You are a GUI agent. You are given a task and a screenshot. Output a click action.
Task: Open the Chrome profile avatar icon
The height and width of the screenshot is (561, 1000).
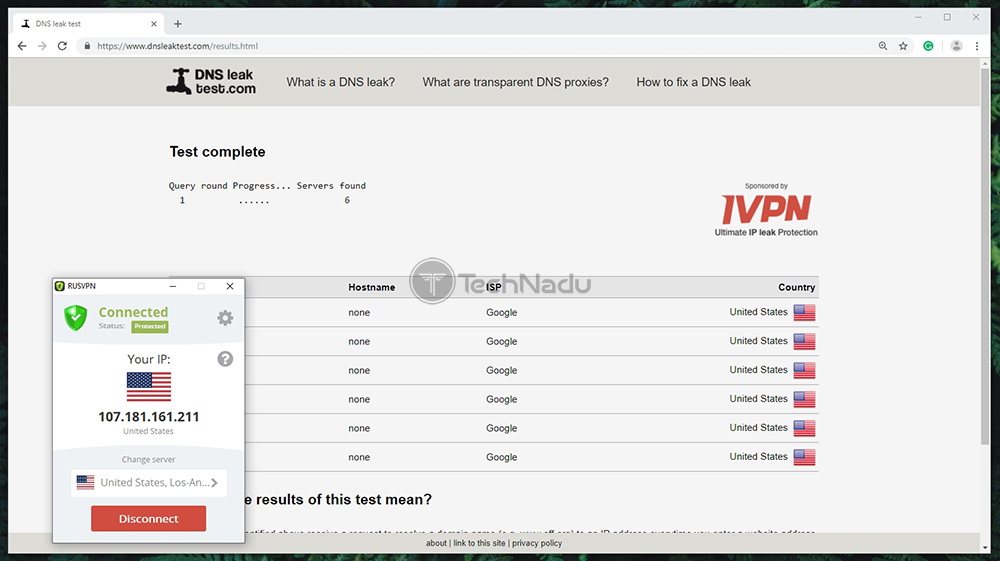[x=956, y=46]
